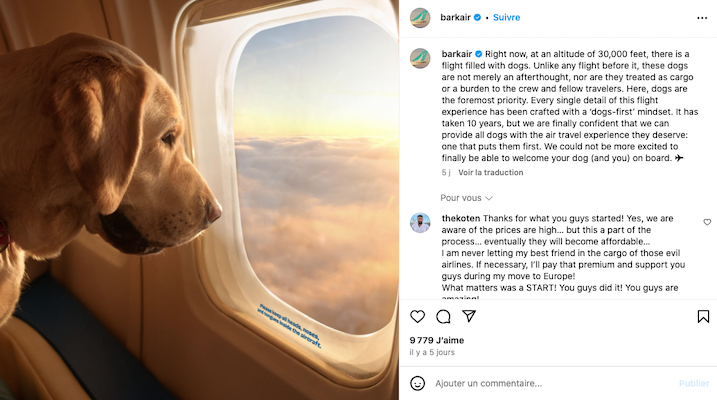Image resolution: width=717 pixels, height=400 pixels.
Task: Click the il y a 5 jours timestamp
Action: (x=432, y=352)
